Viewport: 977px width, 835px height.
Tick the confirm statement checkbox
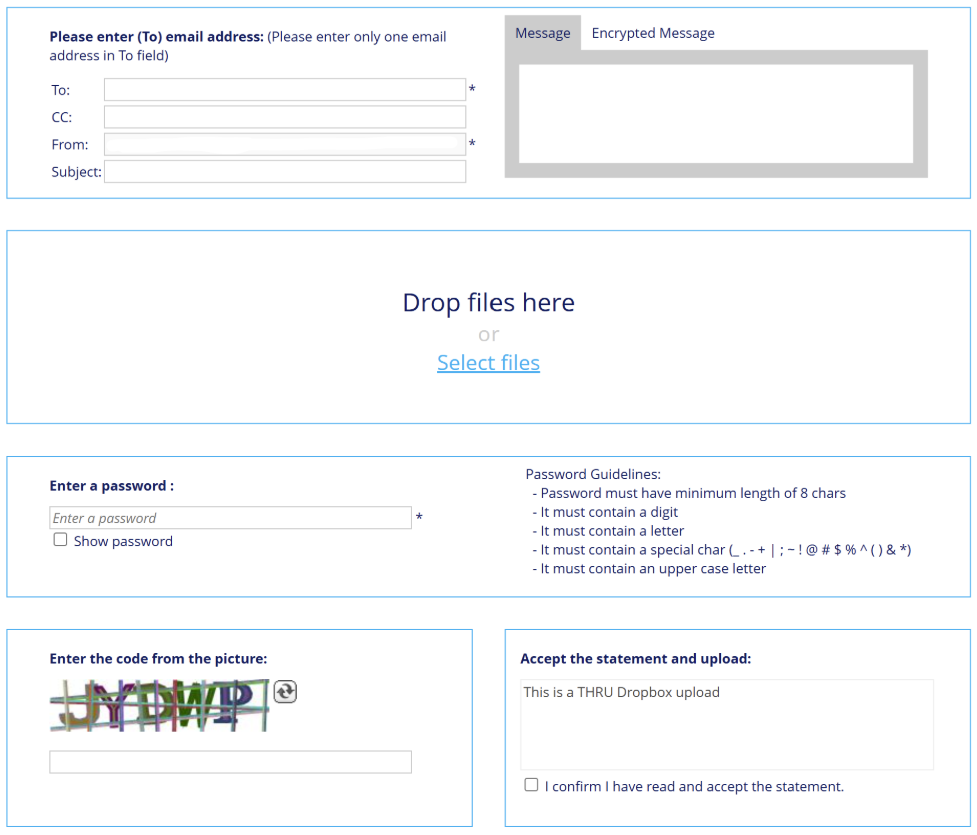[532, 785]
